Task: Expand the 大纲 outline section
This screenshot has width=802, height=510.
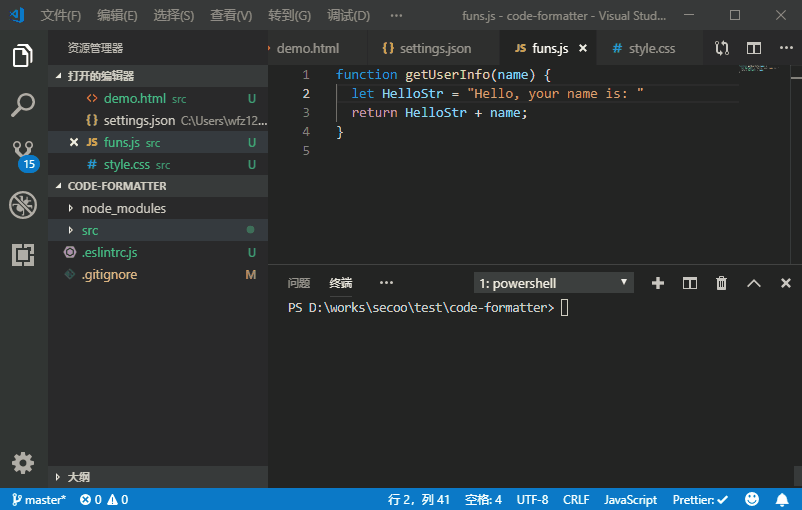Action: (78, 477)
